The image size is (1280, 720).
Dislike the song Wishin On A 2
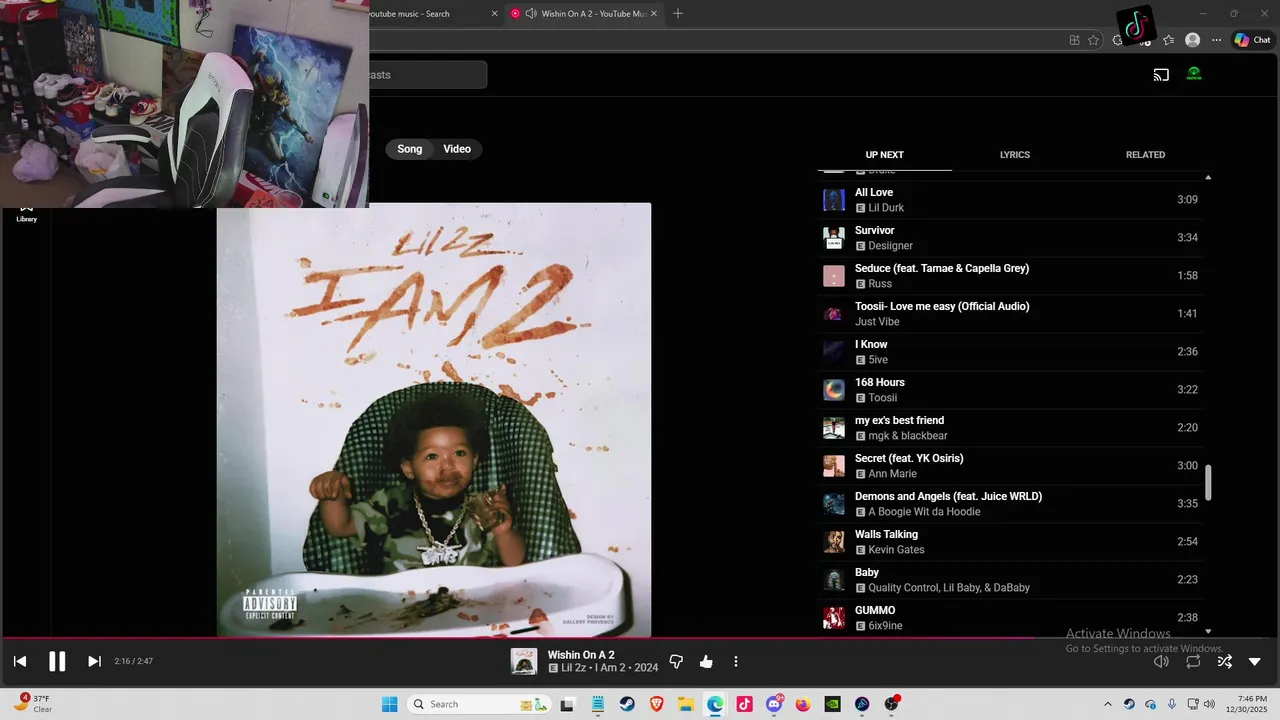click(676, 661)
